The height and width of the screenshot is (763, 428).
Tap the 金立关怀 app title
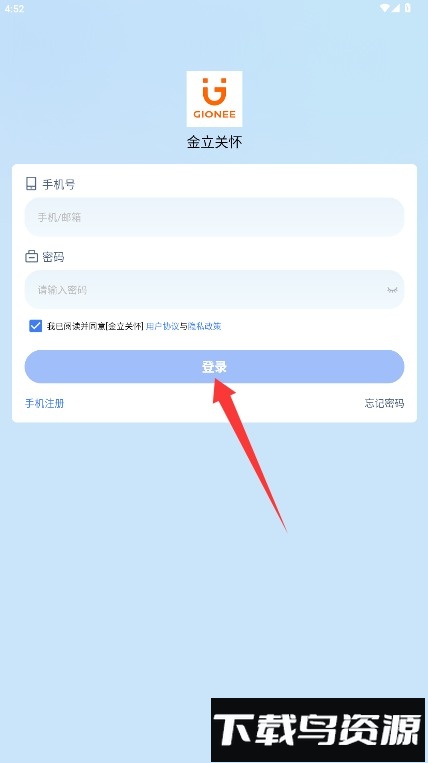pos(214,142)
